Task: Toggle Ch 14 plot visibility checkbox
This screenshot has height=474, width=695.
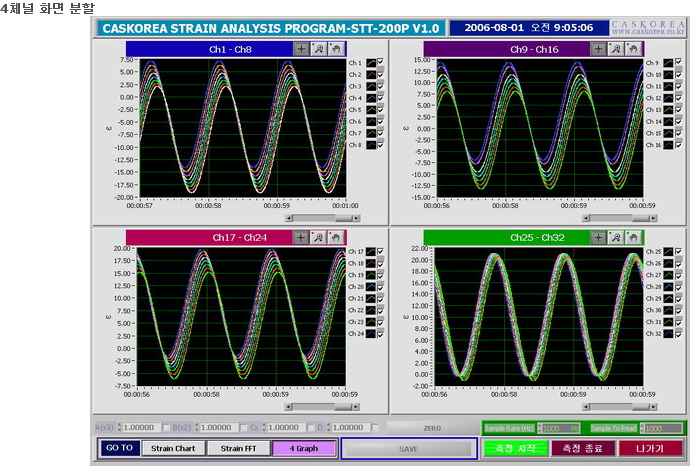Action: (678, 121)
